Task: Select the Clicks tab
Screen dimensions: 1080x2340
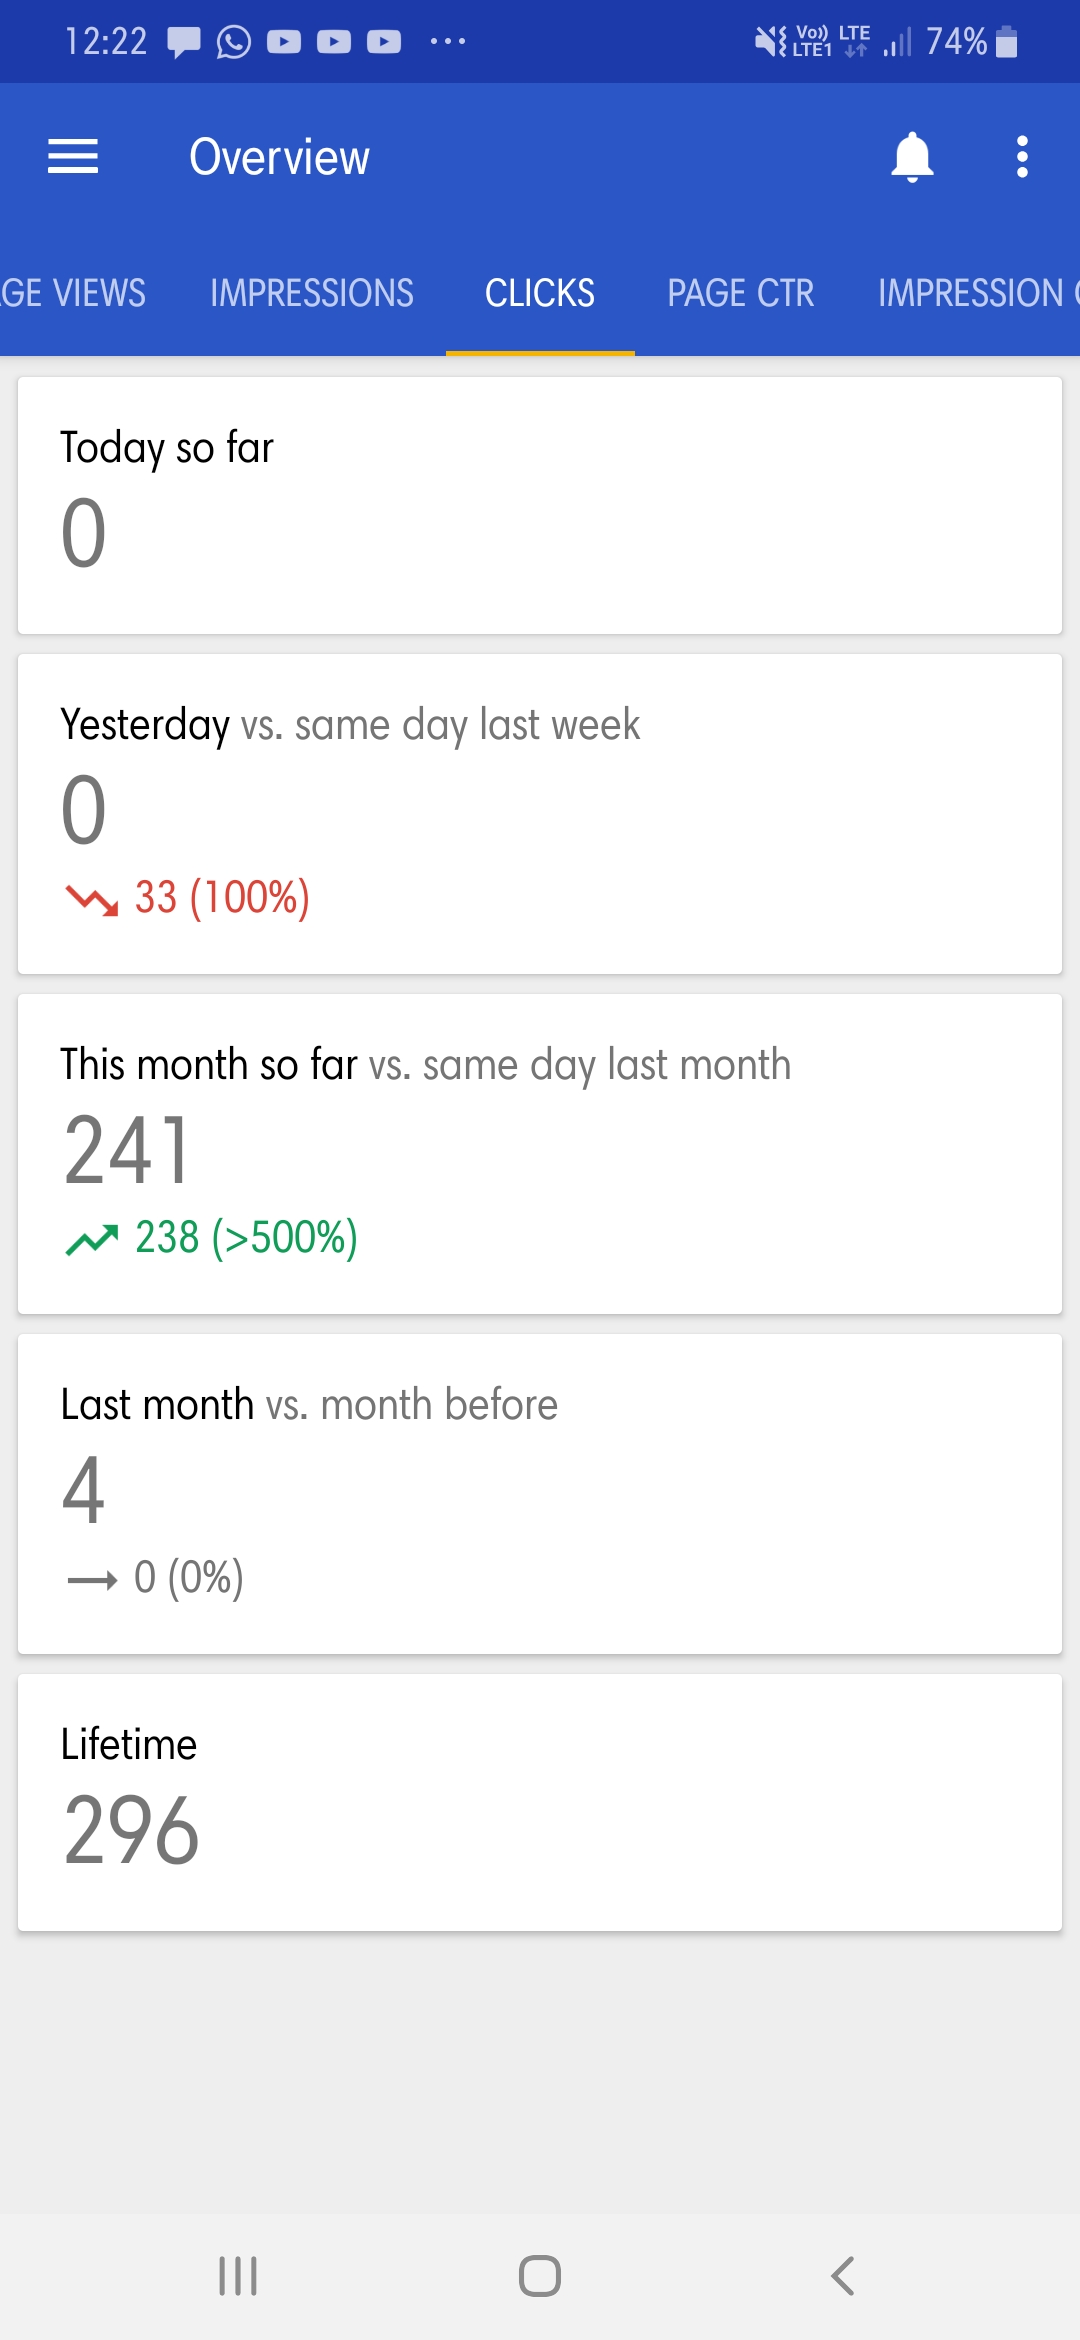Action: [x=540, y=293]
